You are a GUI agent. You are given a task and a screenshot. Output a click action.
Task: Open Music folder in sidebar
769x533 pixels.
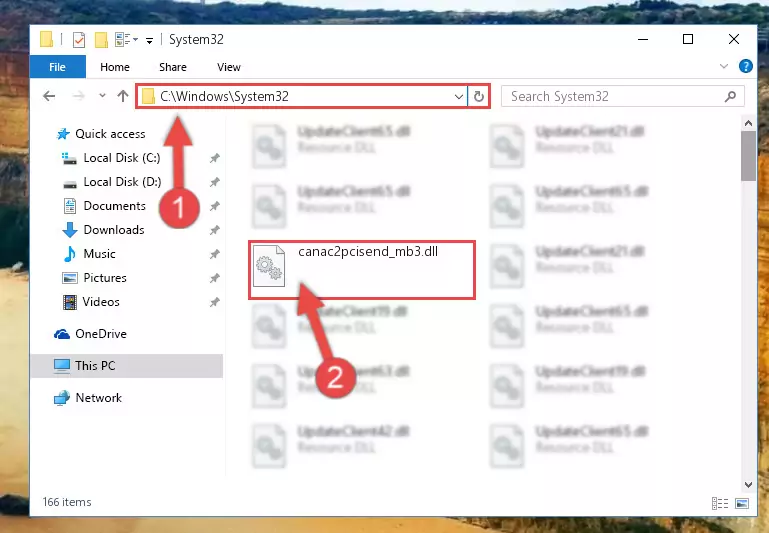point(99,254)
